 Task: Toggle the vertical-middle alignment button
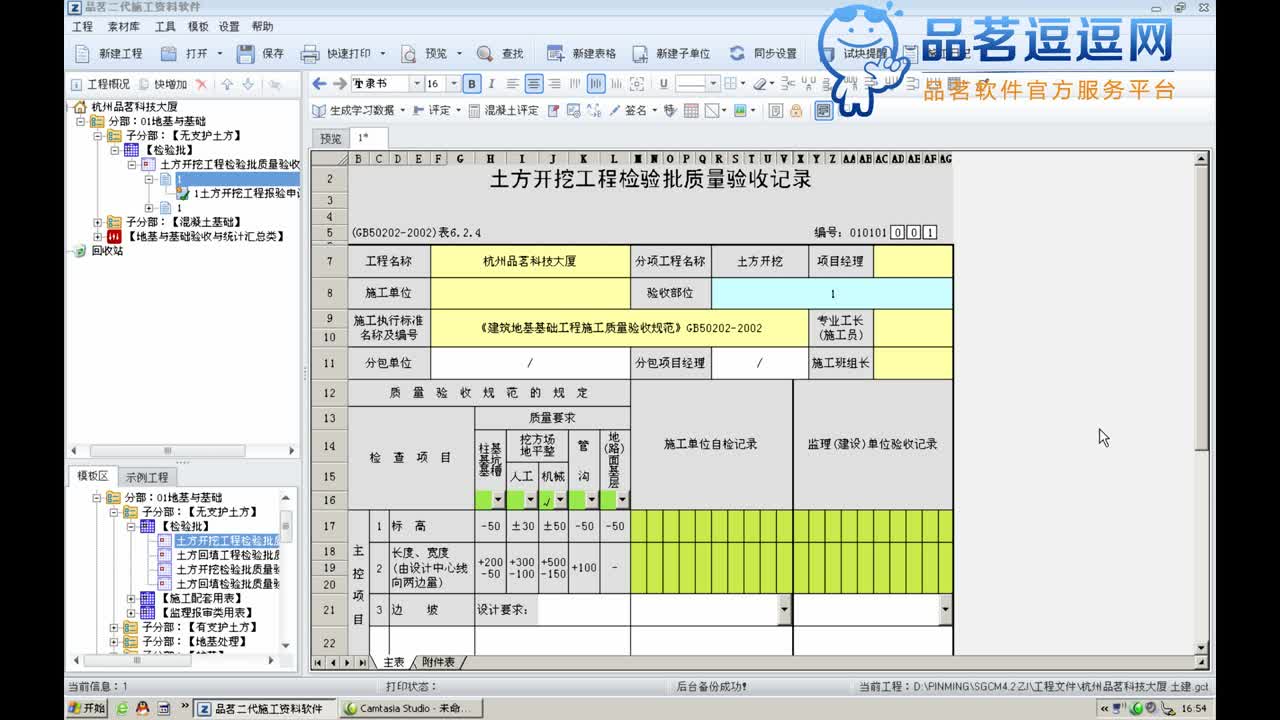click(596, 84)
